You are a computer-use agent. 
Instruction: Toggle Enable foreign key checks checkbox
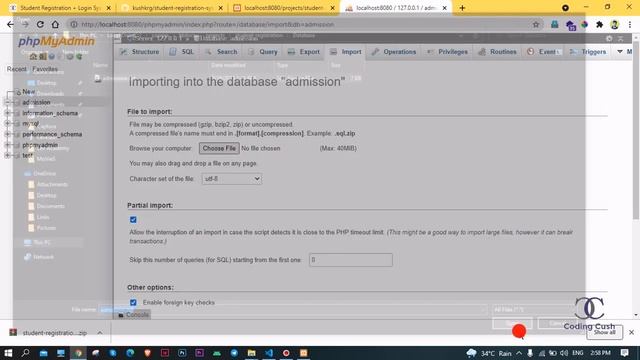click(133, 302)
